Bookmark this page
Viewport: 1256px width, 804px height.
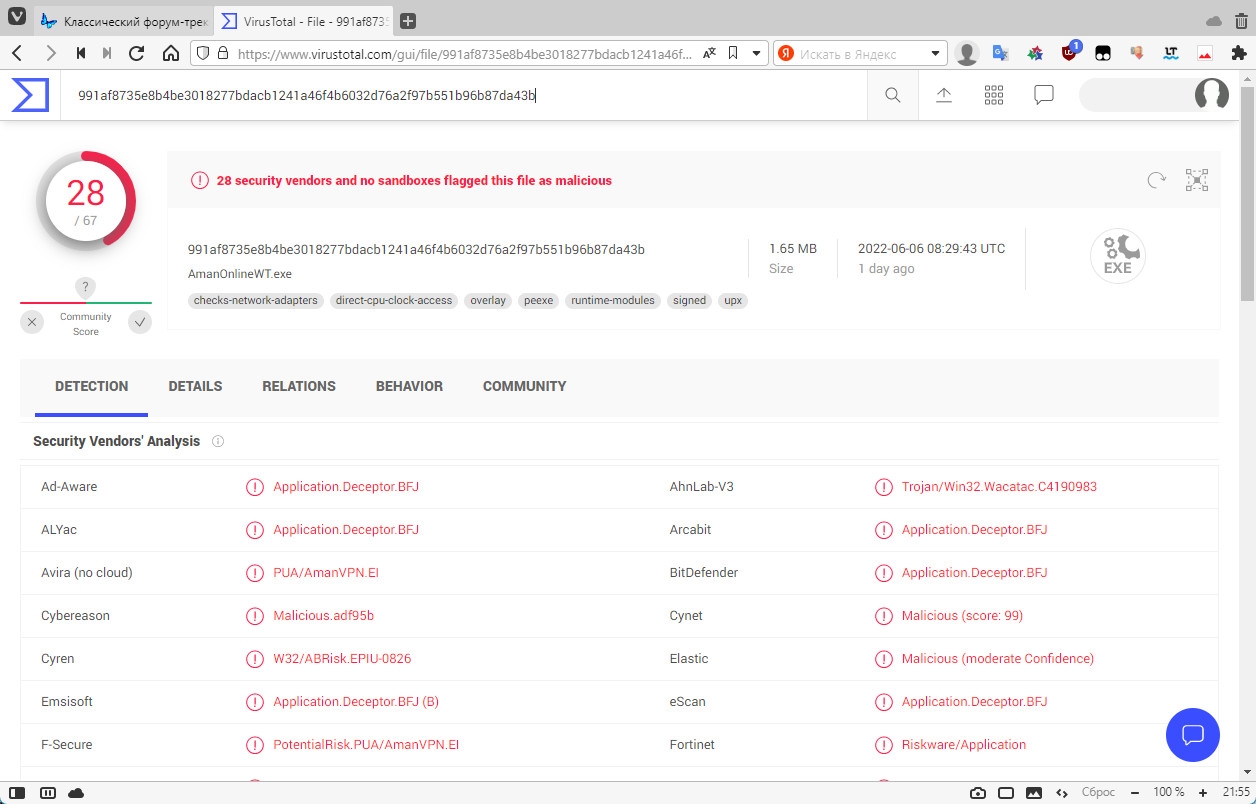click(733, 53)
